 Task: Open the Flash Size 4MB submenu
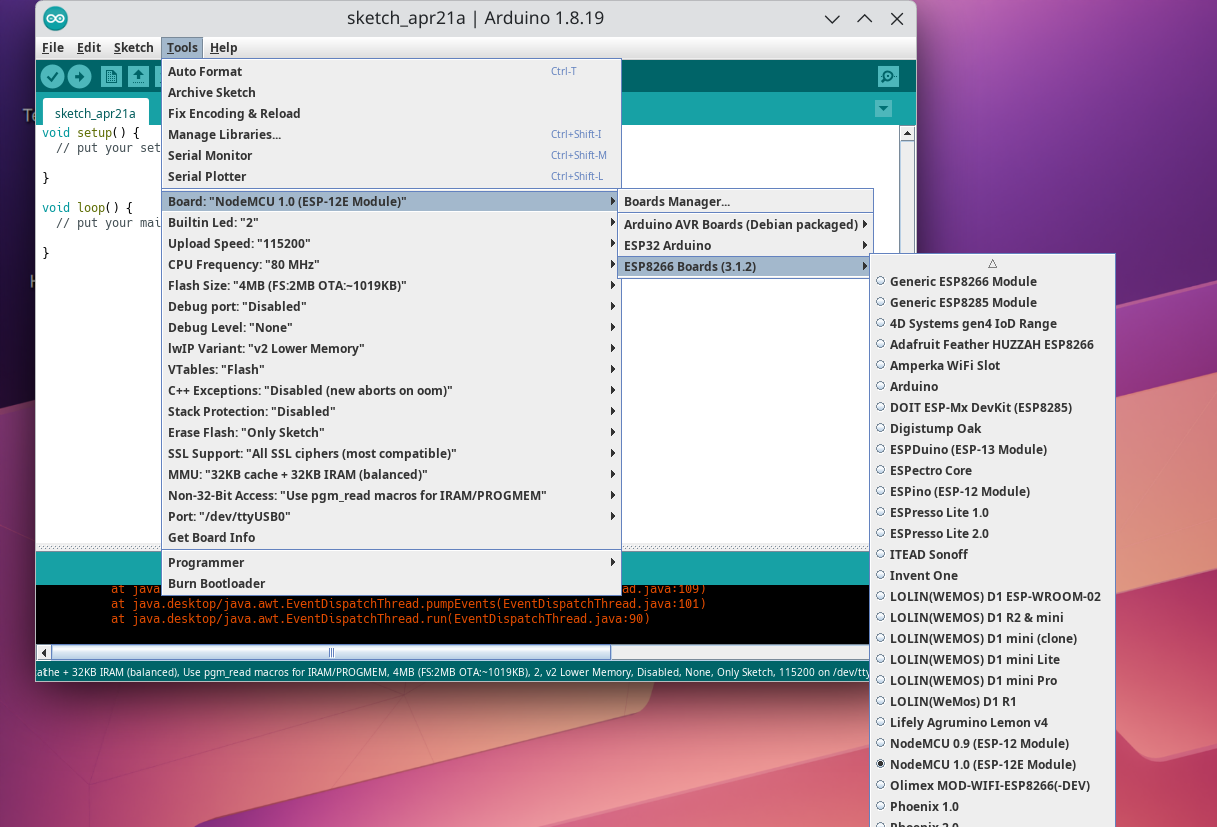pos(391,285)
